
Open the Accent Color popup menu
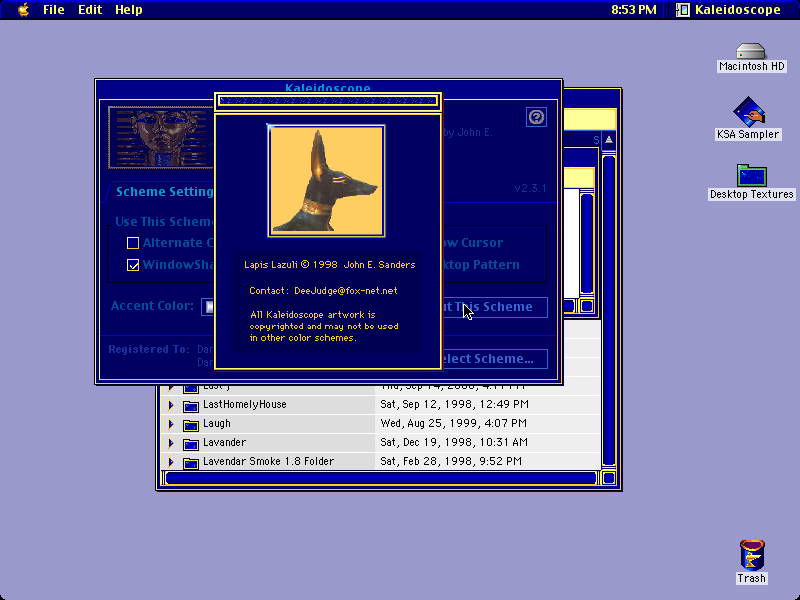click(207, 306)
